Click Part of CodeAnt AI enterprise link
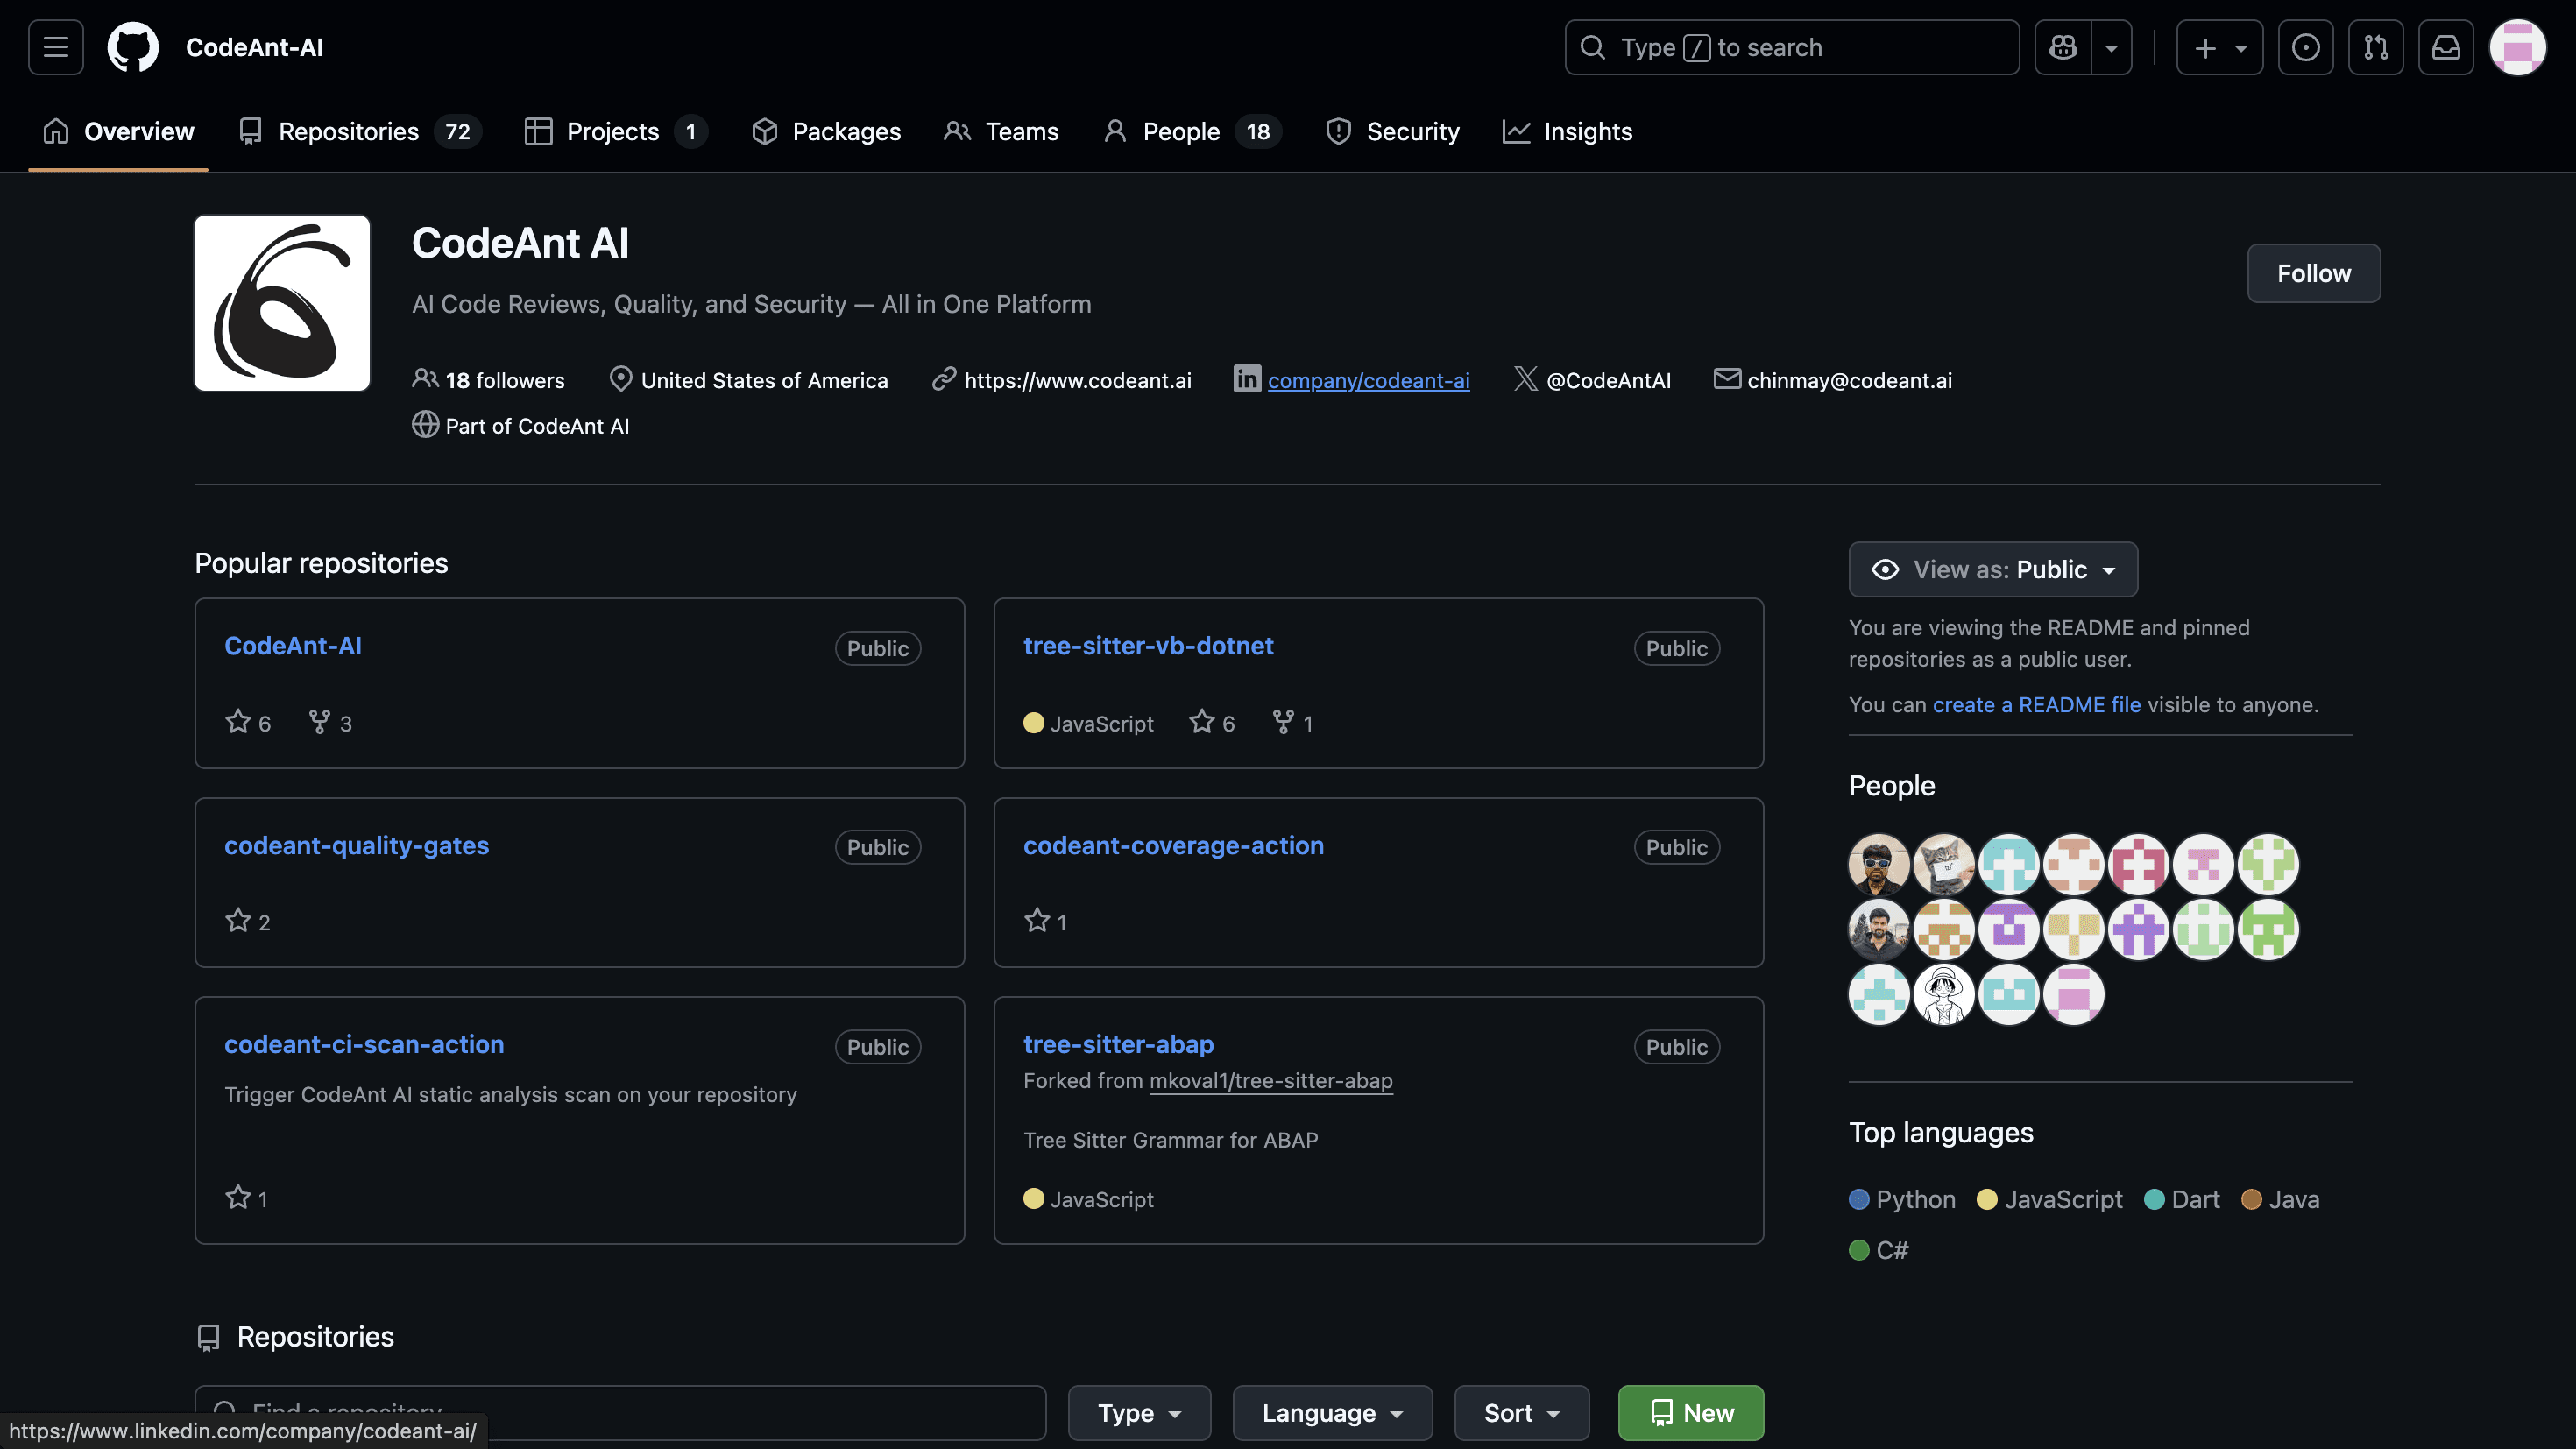This screenshot has width=2576, height=1449. point(537,426)
